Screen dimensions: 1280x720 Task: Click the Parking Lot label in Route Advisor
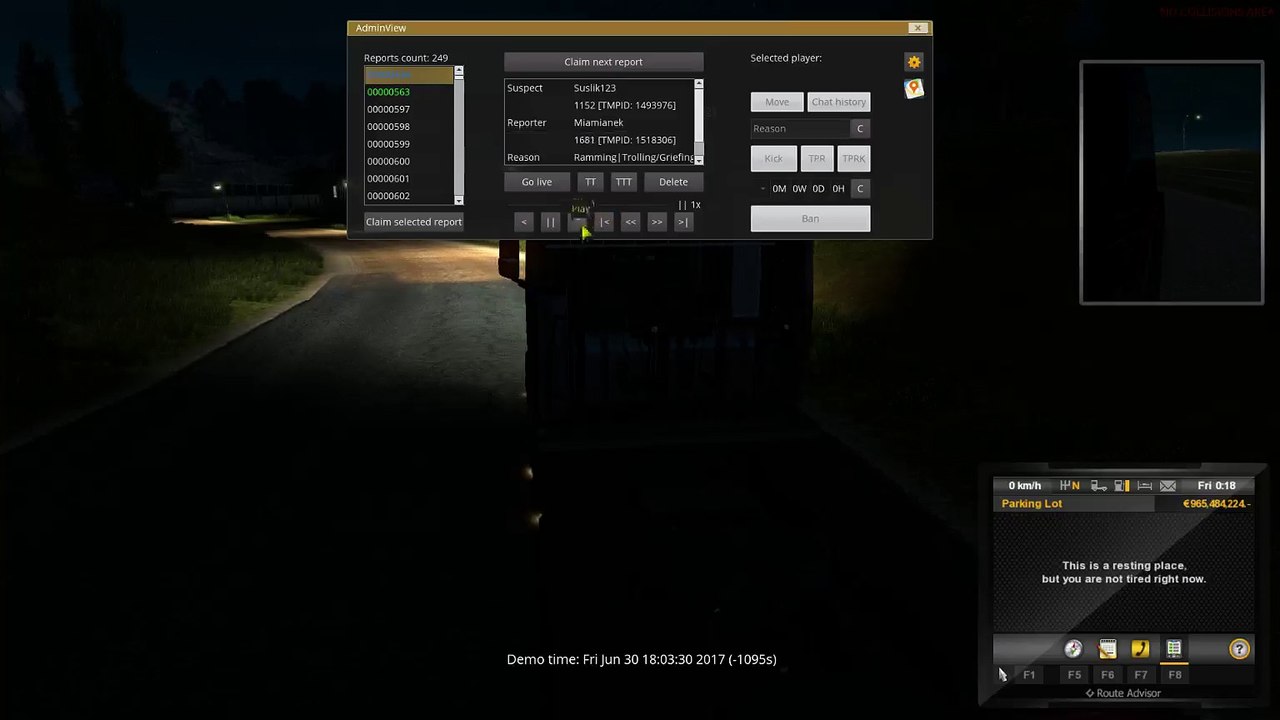pyautogui.click(x=1032, y=504)
